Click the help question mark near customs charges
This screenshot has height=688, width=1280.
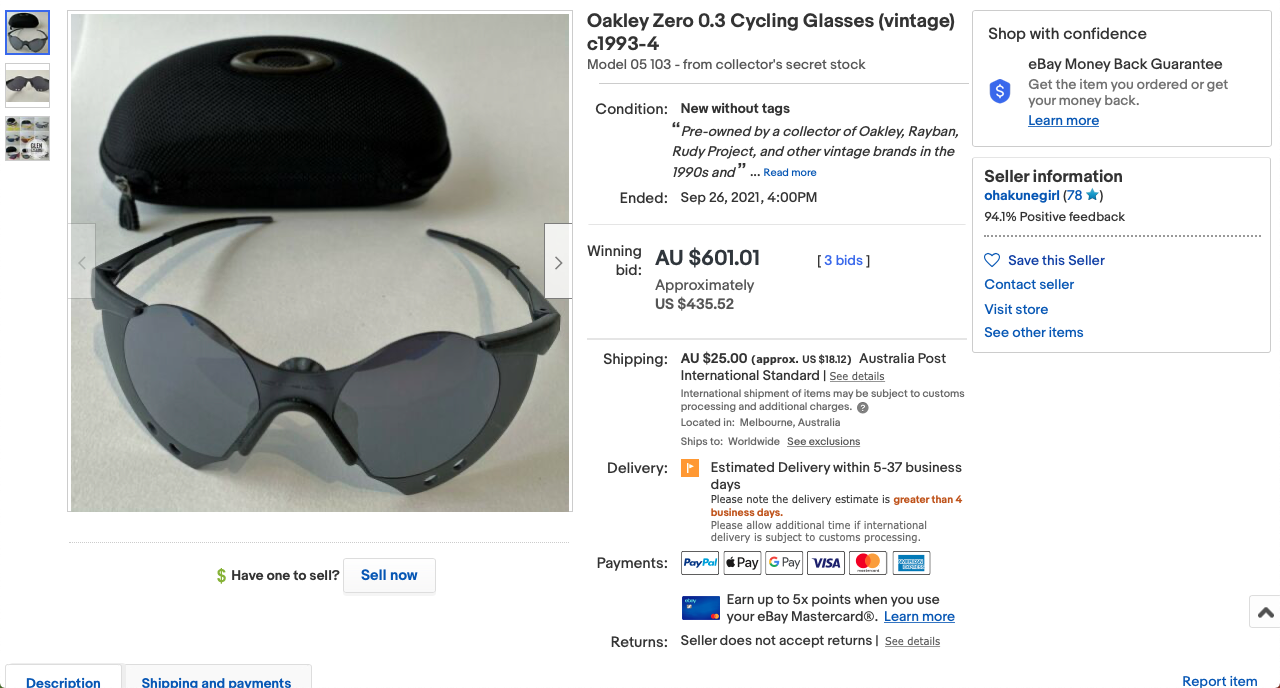(863, 408)
